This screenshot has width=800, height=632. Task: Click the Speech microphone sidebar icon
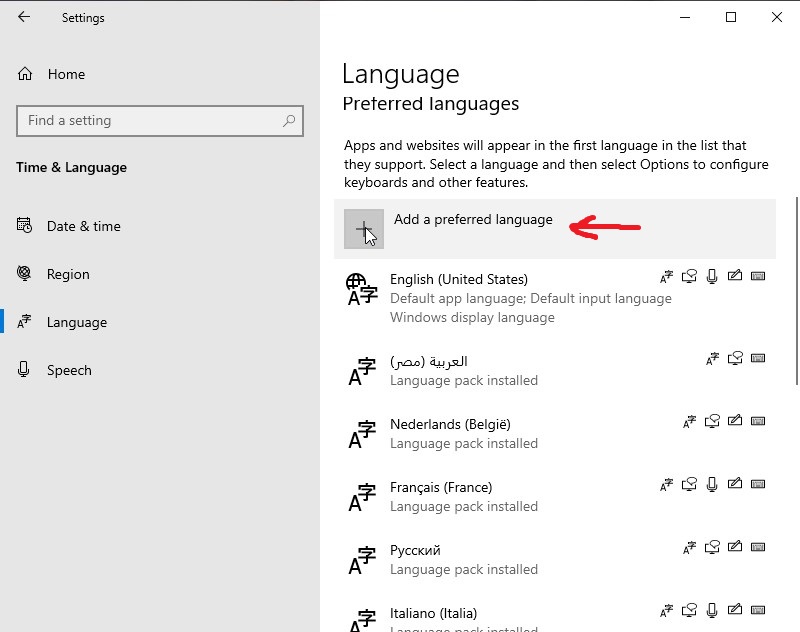(x=23, y=369)
